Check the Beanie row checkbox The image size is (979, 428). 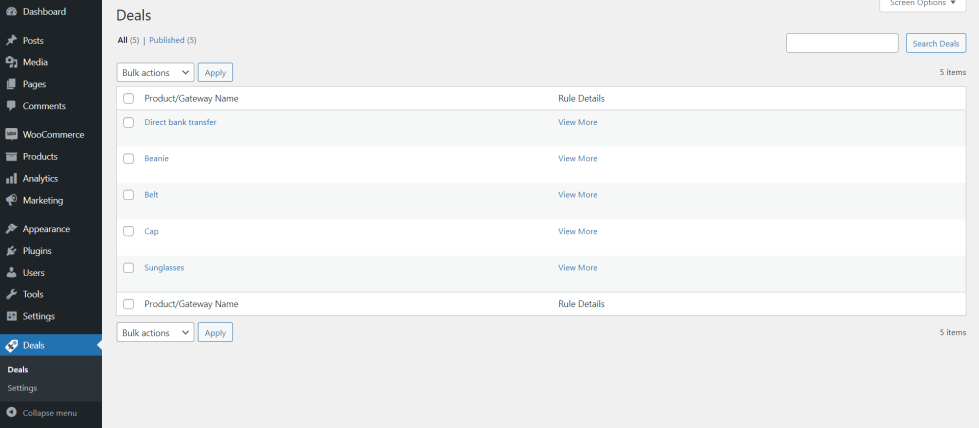(128, 159)
